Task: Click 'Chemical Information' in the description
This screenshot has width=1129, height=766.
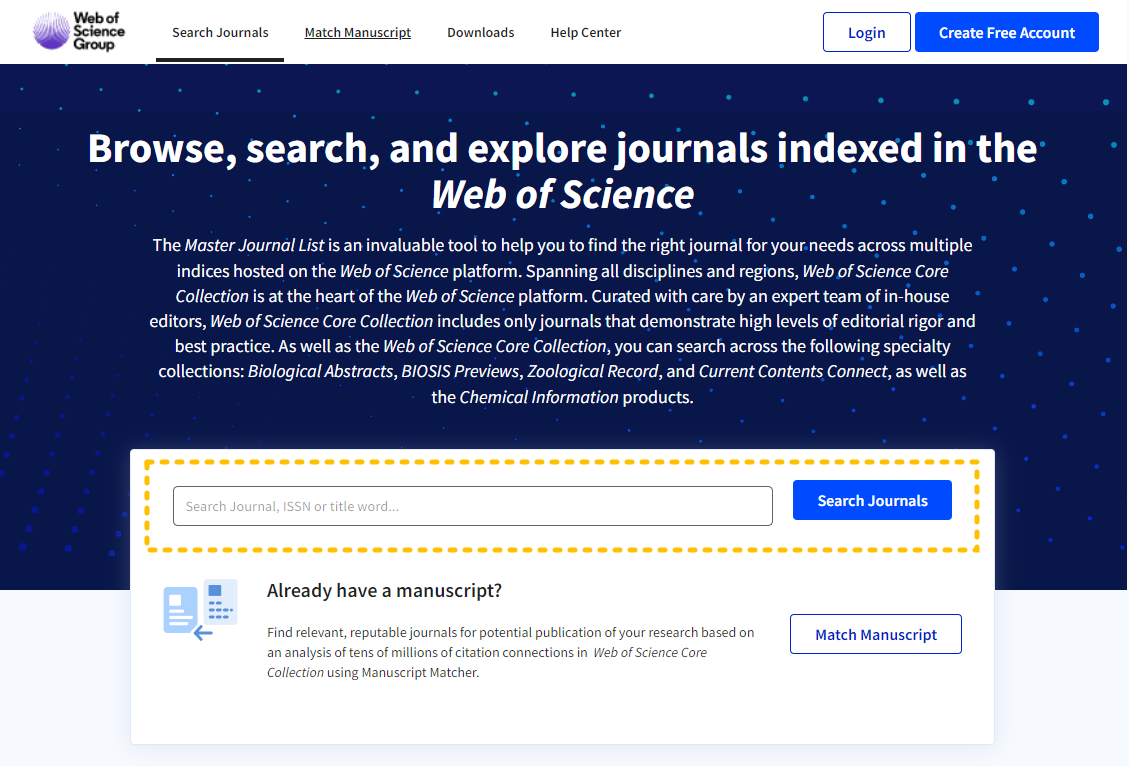Action: [x=539, y=397]
